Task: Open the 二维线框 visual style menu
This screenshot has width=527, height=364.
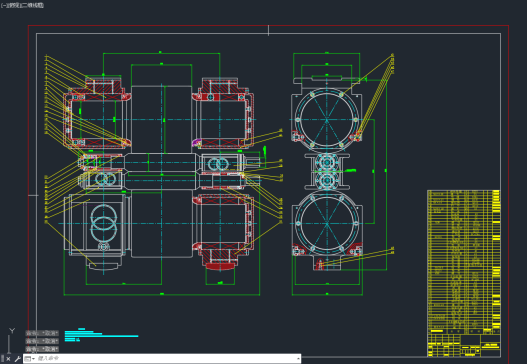Action: tap(32, 5)
